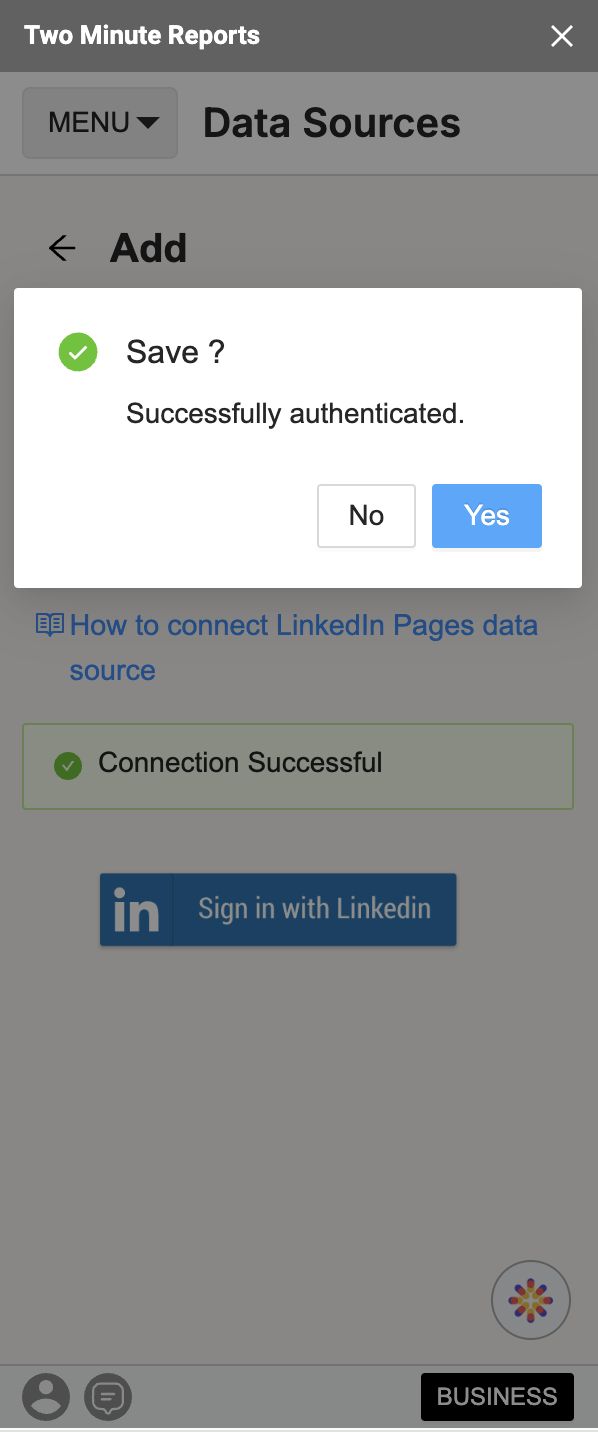Sign in with LinkedIn

pyautogui.click(x=278, y=909)
